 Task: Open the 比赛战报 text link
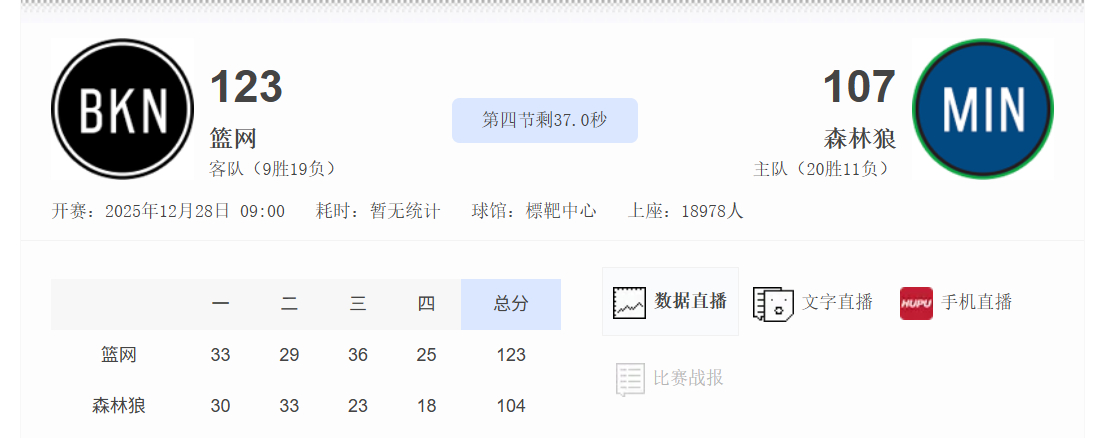pyautogui.click(x=688, y=378)
